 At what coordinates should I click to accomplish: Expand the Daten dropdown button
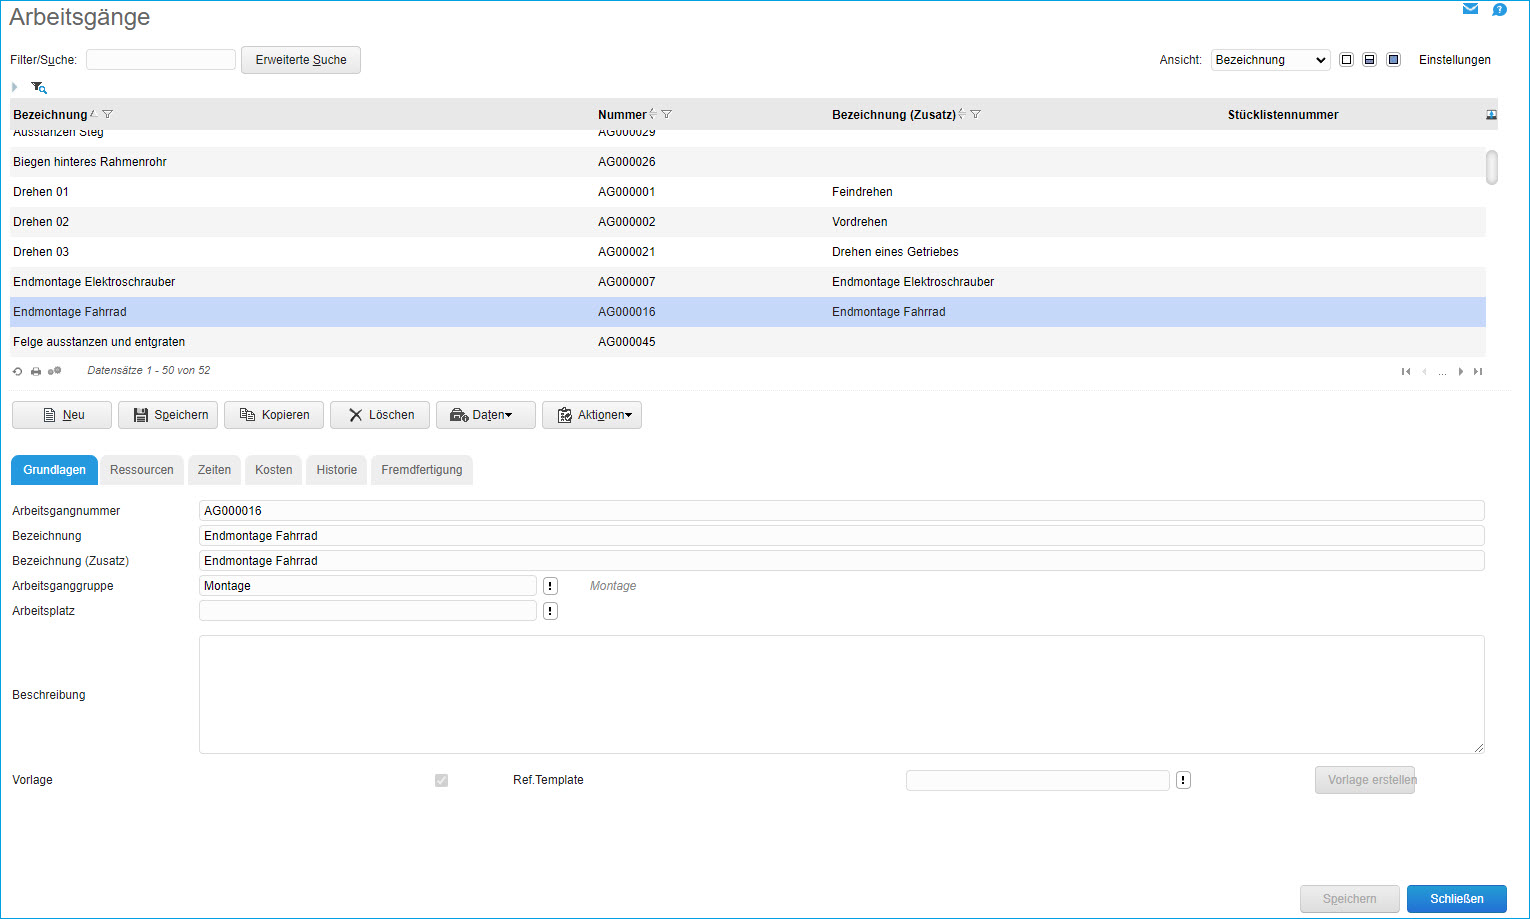486,415
